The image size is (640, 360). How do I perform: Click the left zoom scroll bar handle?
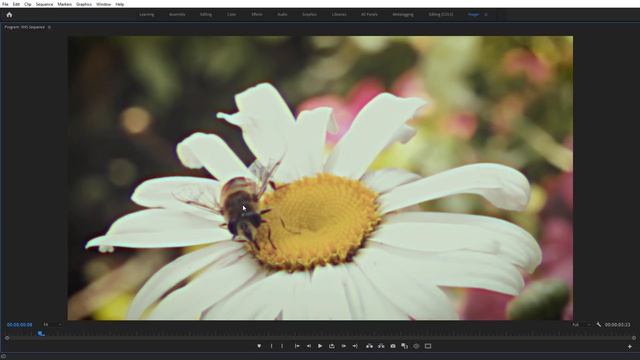tap(7, 338)
